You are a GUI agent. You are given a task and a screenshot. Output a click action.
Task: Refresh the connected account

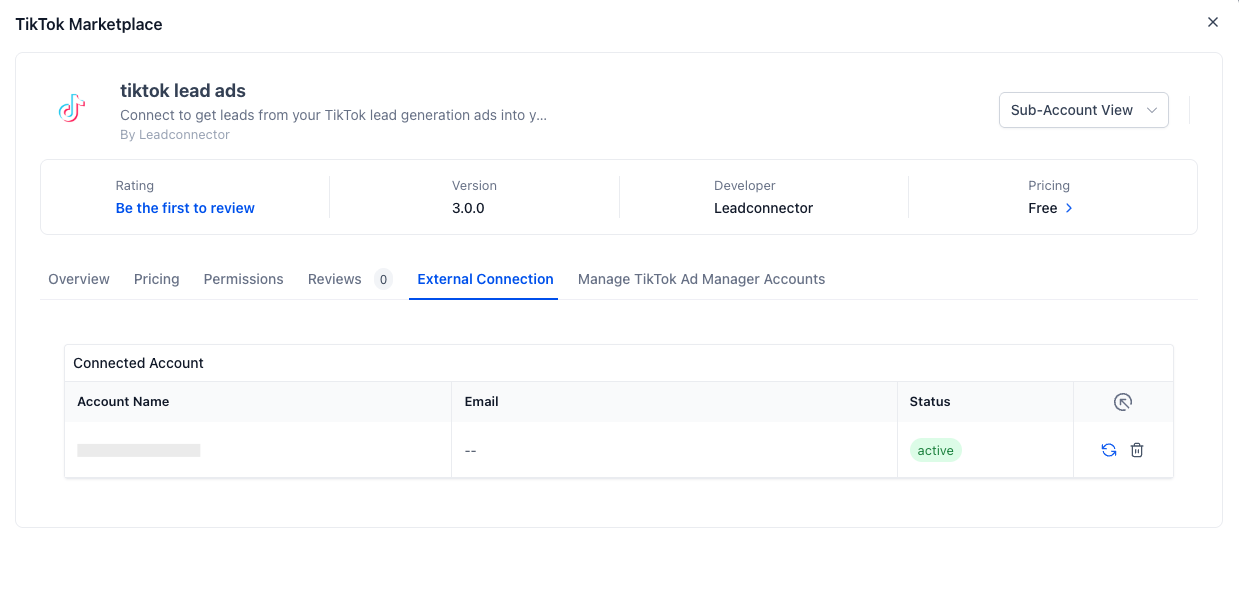tap(1109, 450)
